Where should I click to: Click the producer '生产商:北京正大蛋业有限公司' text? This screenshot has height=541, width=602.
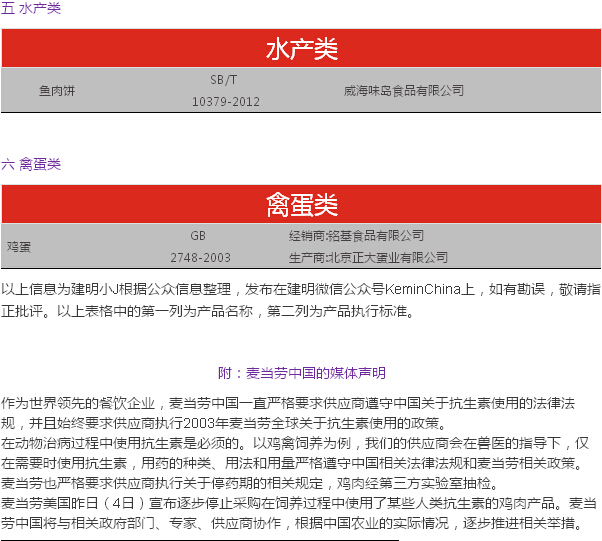(368, 257)
